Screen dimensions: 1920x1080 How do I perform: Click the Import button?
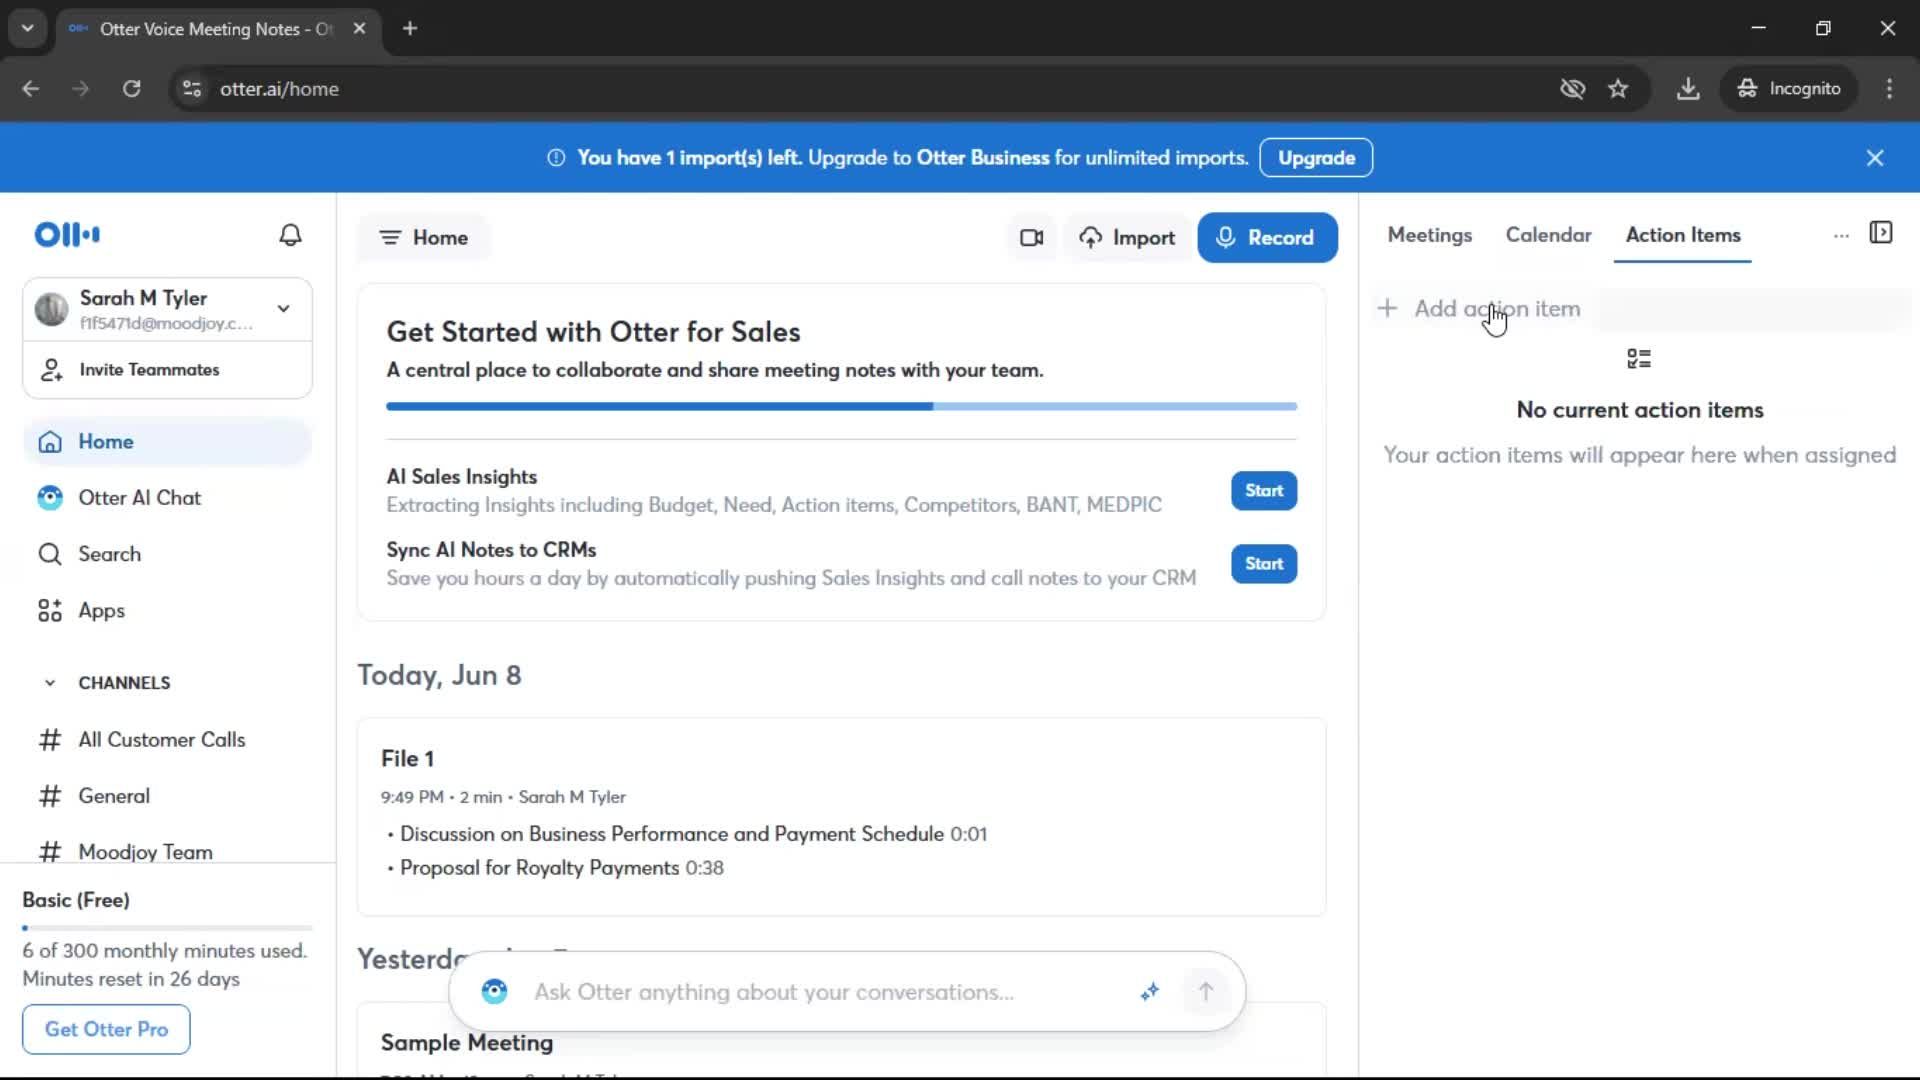[1127, 238]
